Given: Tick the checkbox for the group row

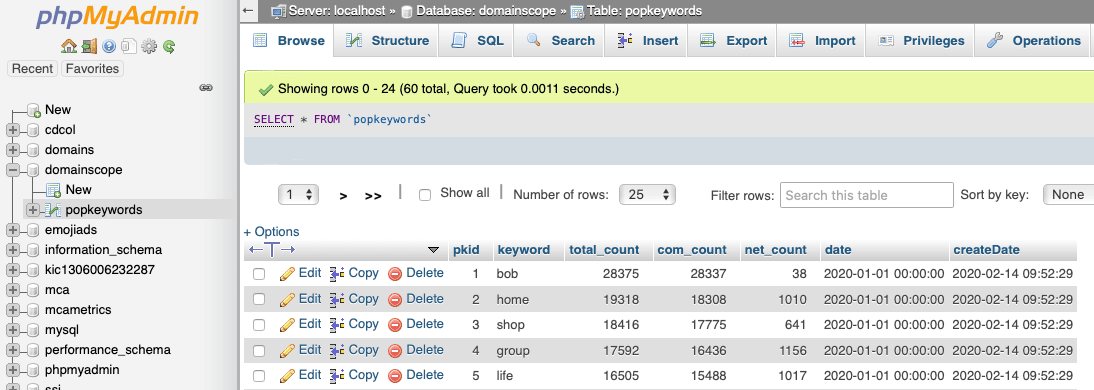Looking at the screenshot, I should [x=259, y=350].
